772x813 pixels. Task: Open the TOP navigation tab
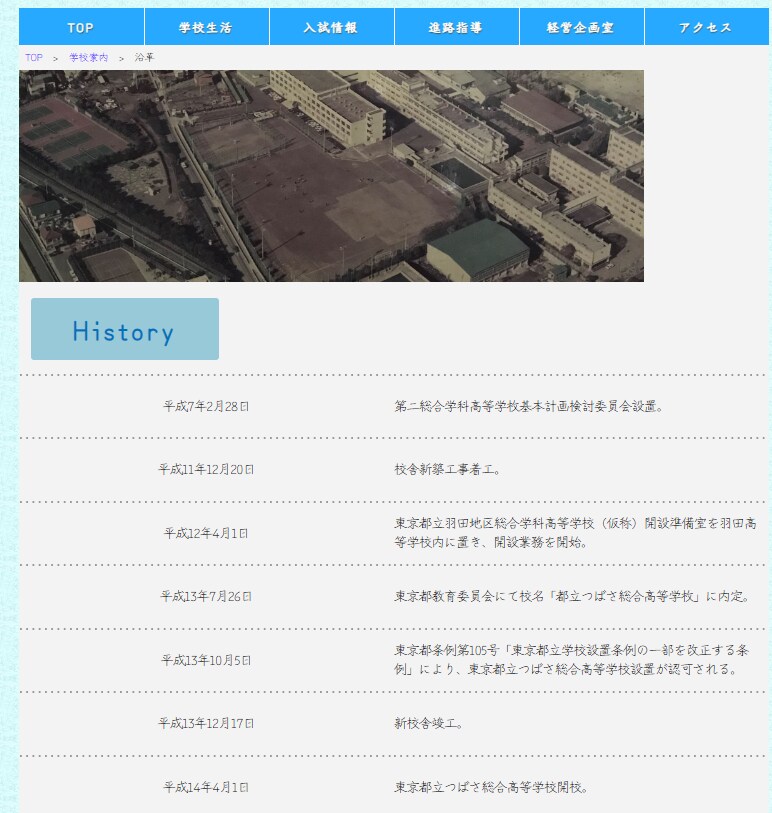pyautogui.click(x=81, y=27)
